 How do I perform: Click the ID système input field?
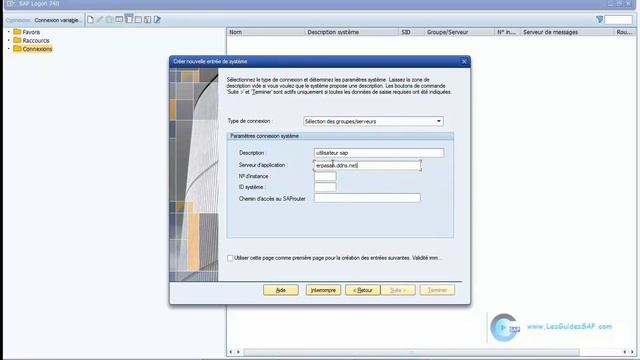click(325, 187)
